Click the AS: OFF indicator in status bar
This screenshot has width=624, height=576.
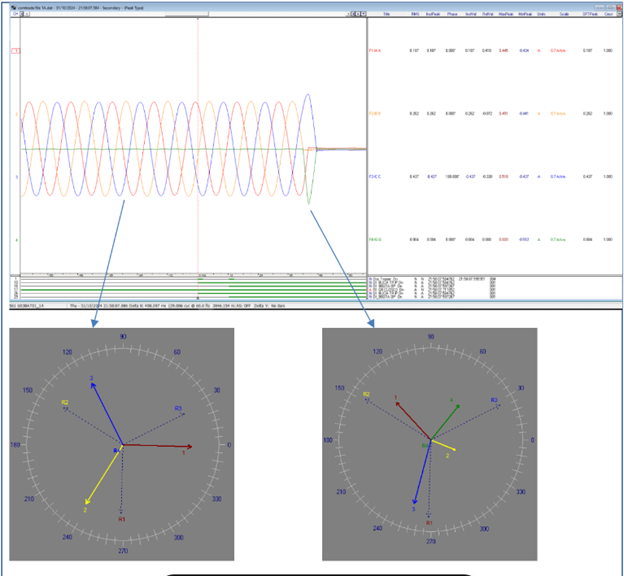[x=243, y=306]
